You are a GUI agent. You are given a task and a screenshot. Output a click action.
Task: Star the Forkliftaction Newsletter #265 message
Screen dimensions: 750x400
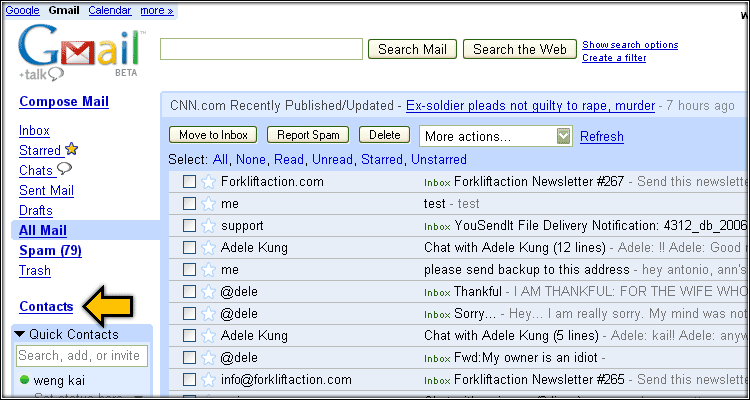pos(208,380)
